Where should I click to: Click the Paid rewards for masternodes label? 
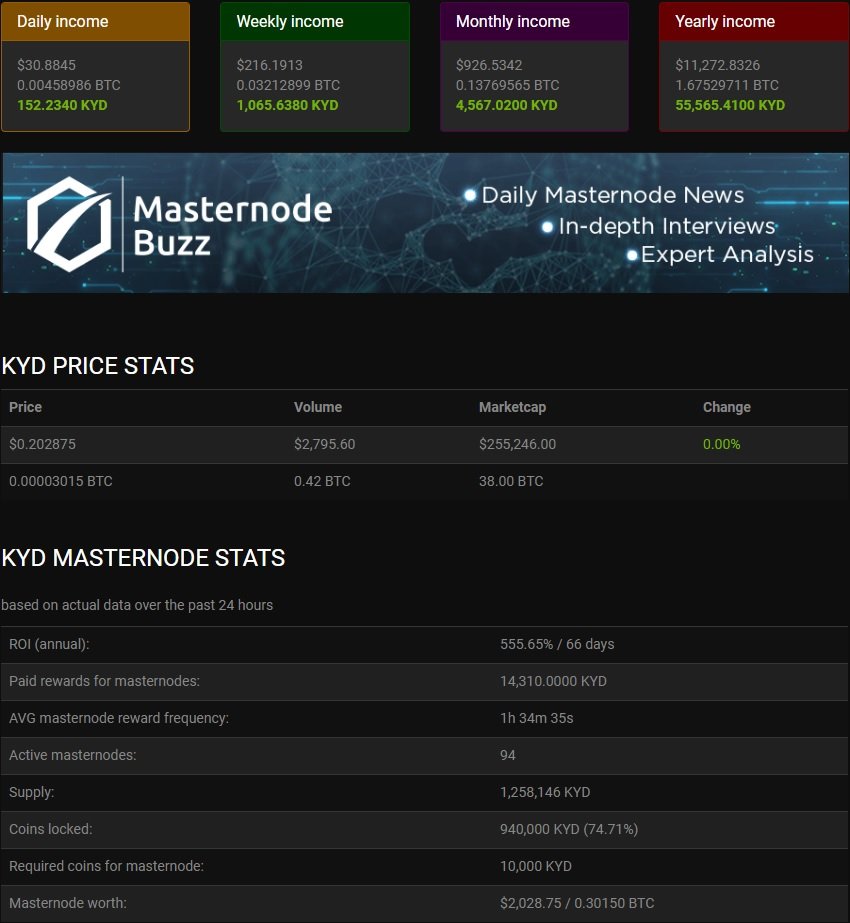point(104,682)
